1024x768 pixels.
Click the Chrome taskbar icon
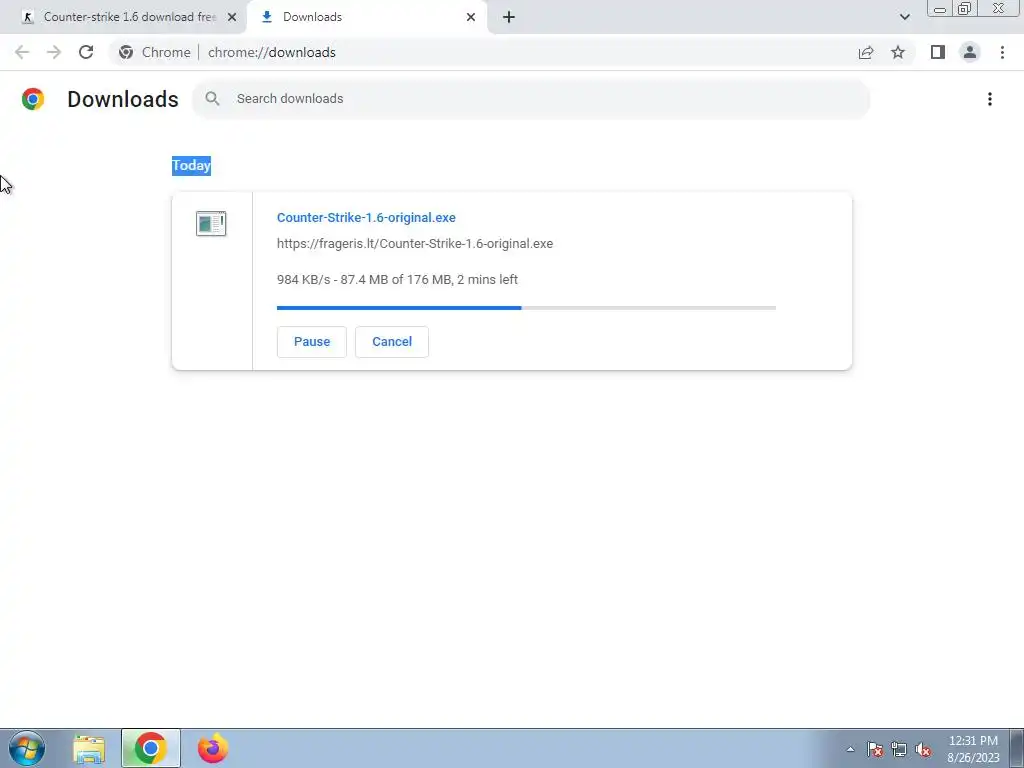pyautogui.click(x=150, y=748)
